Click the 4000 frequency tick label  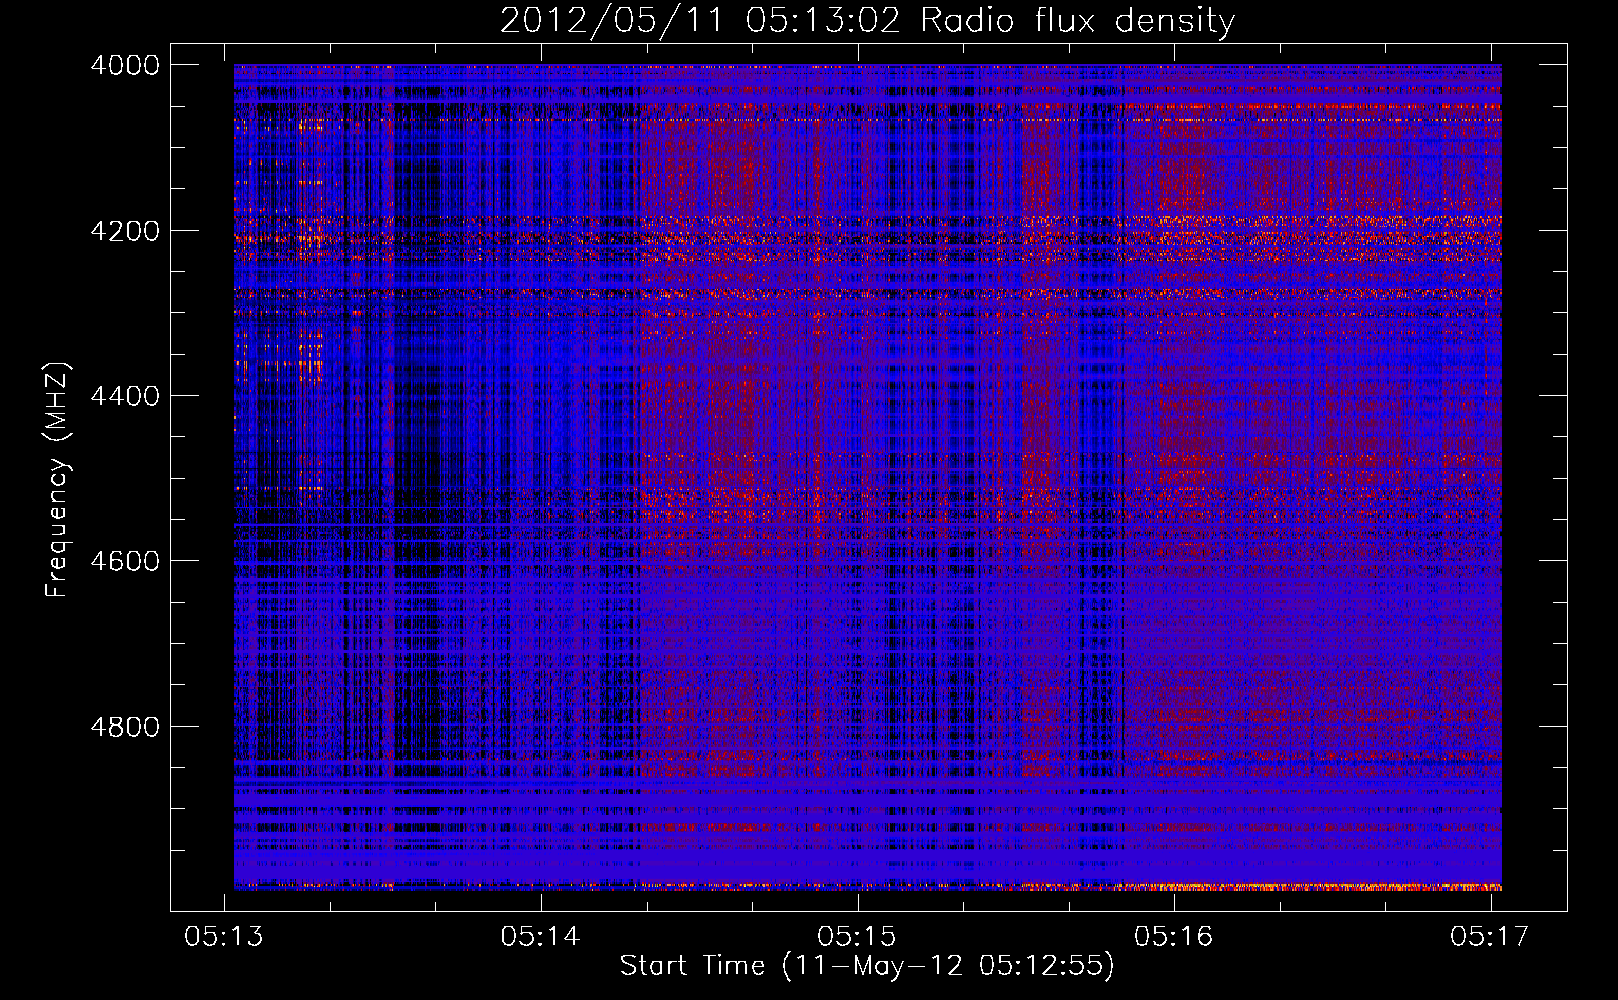pyautogui.click(x=125, y=65)
